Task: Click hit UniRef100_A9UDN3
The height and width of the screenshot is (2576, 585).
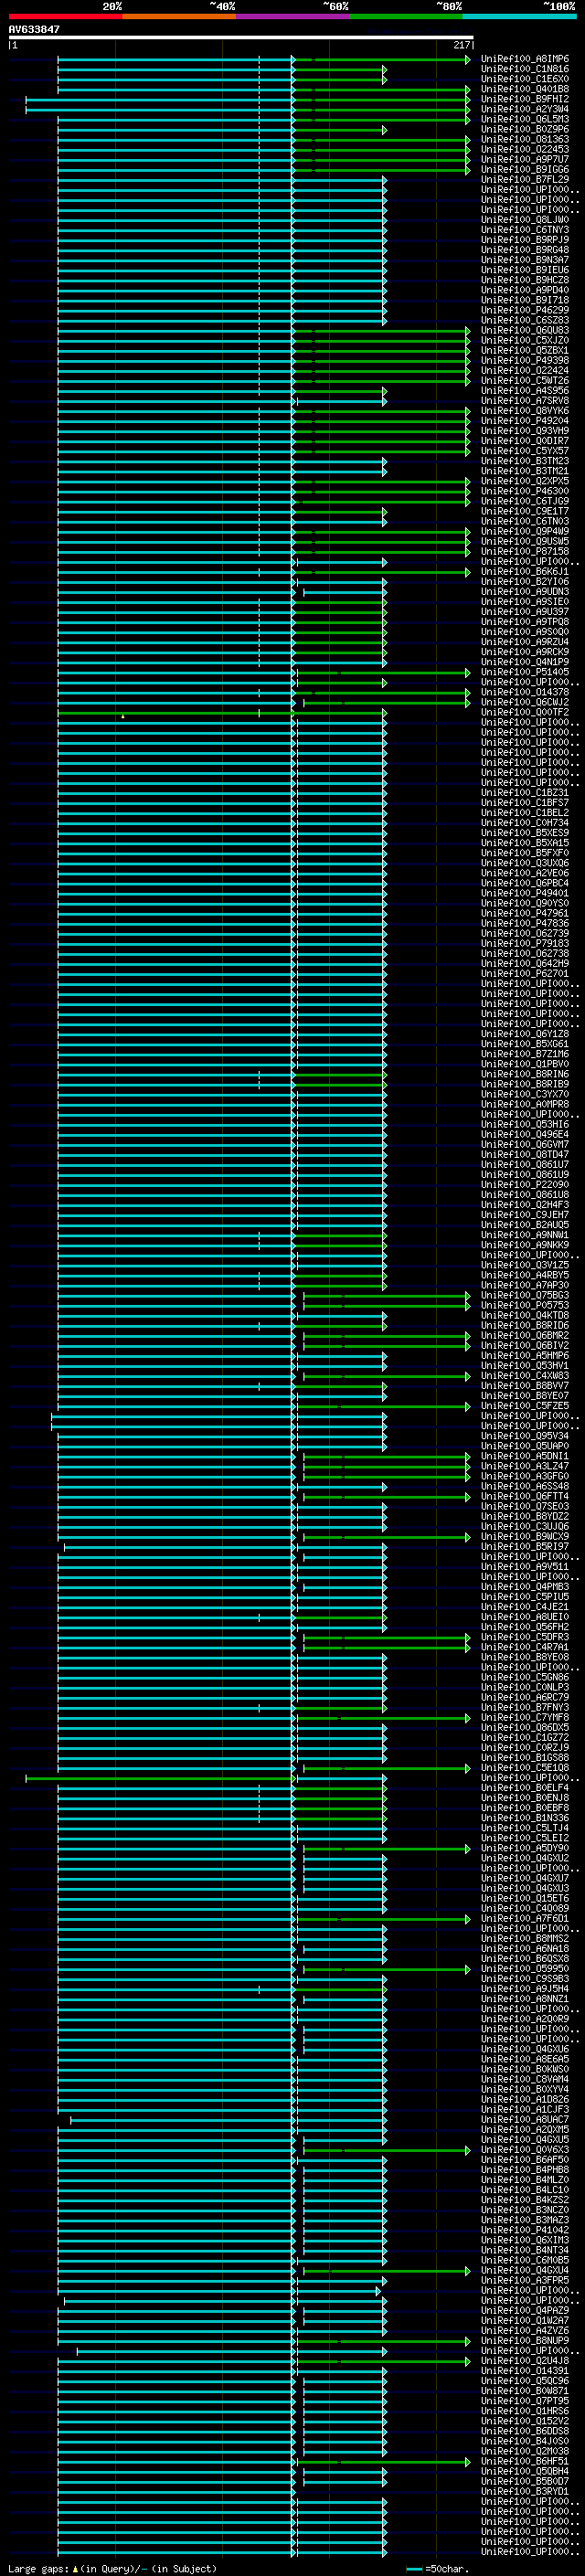Action: [525, 592]
